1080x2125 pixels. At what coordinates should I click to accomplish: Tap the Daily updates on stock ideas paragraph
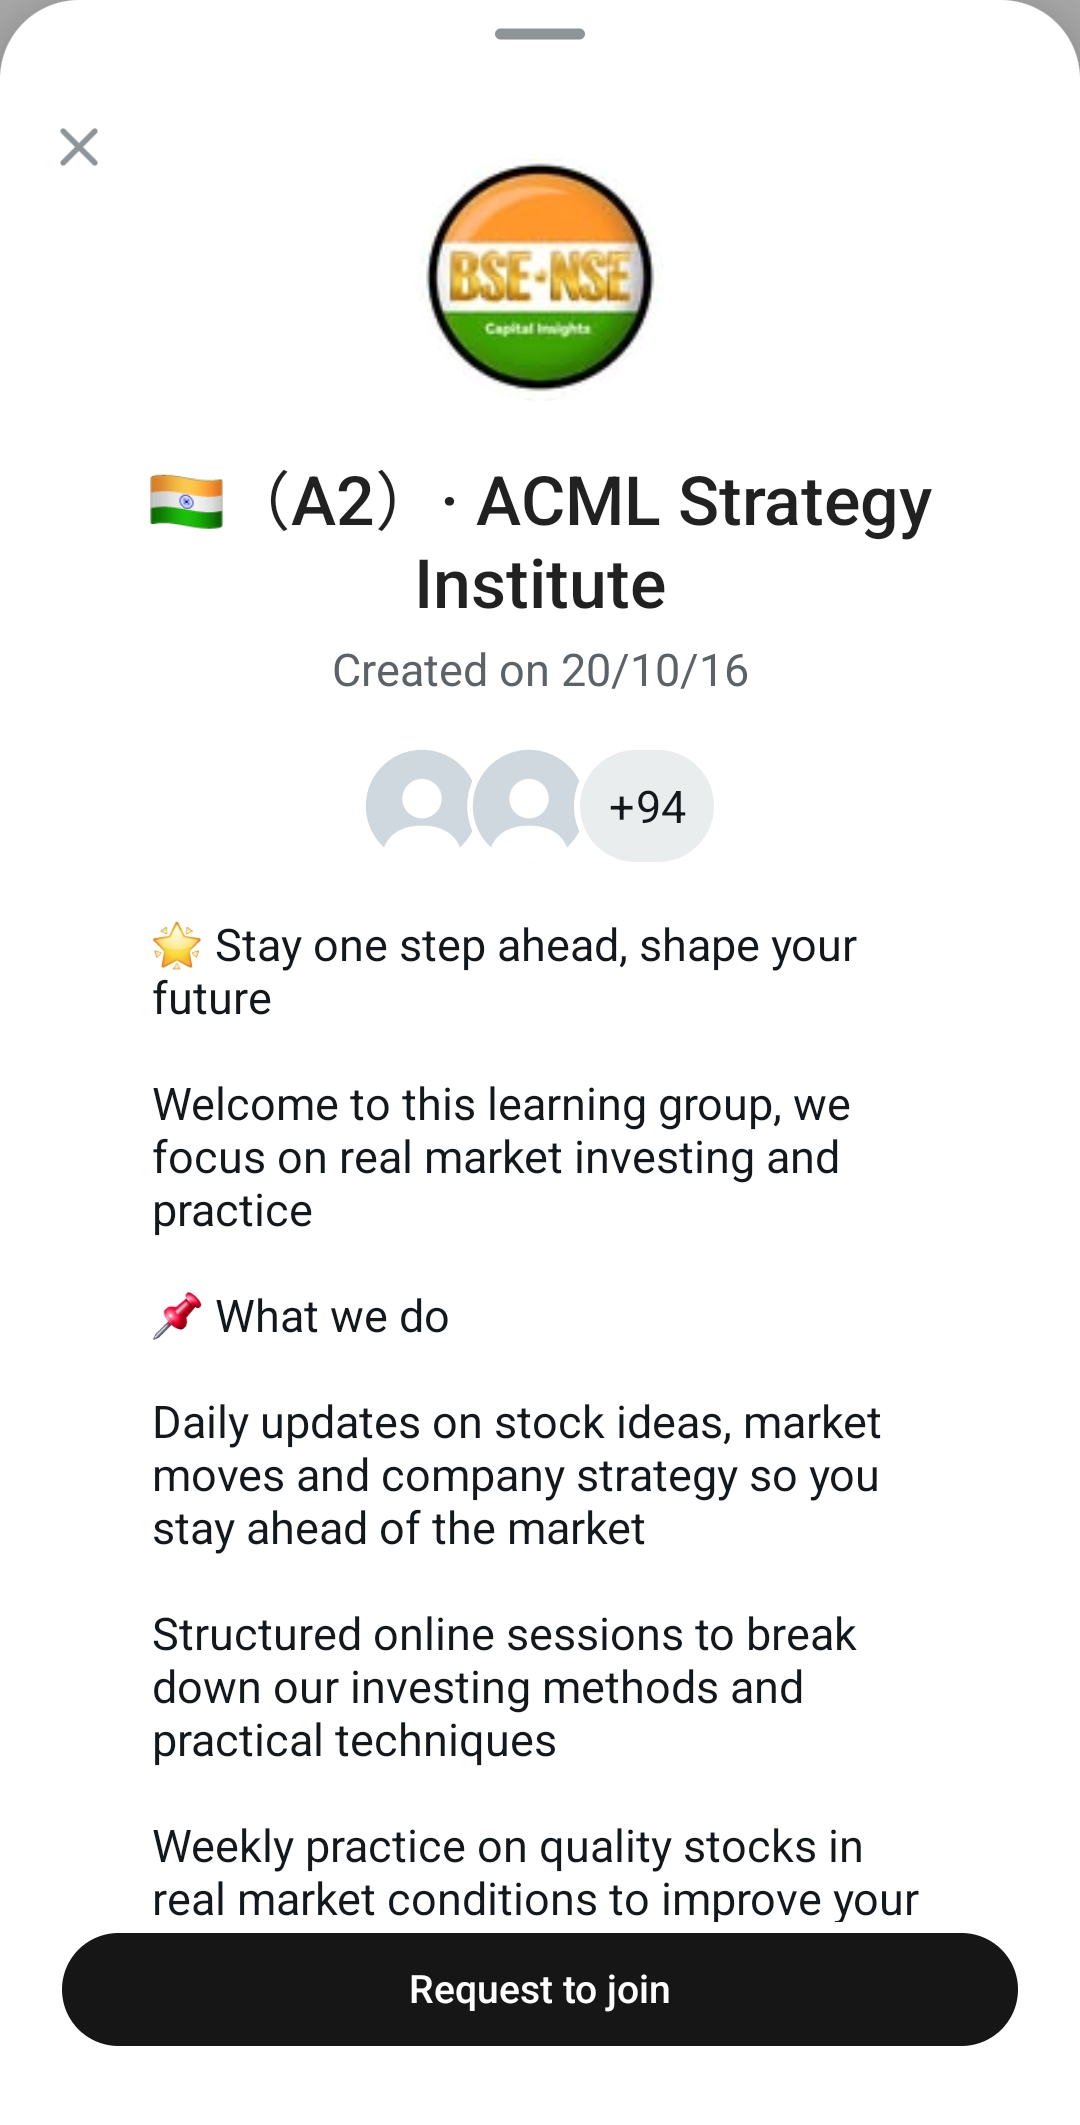[x=515, y=1475]
